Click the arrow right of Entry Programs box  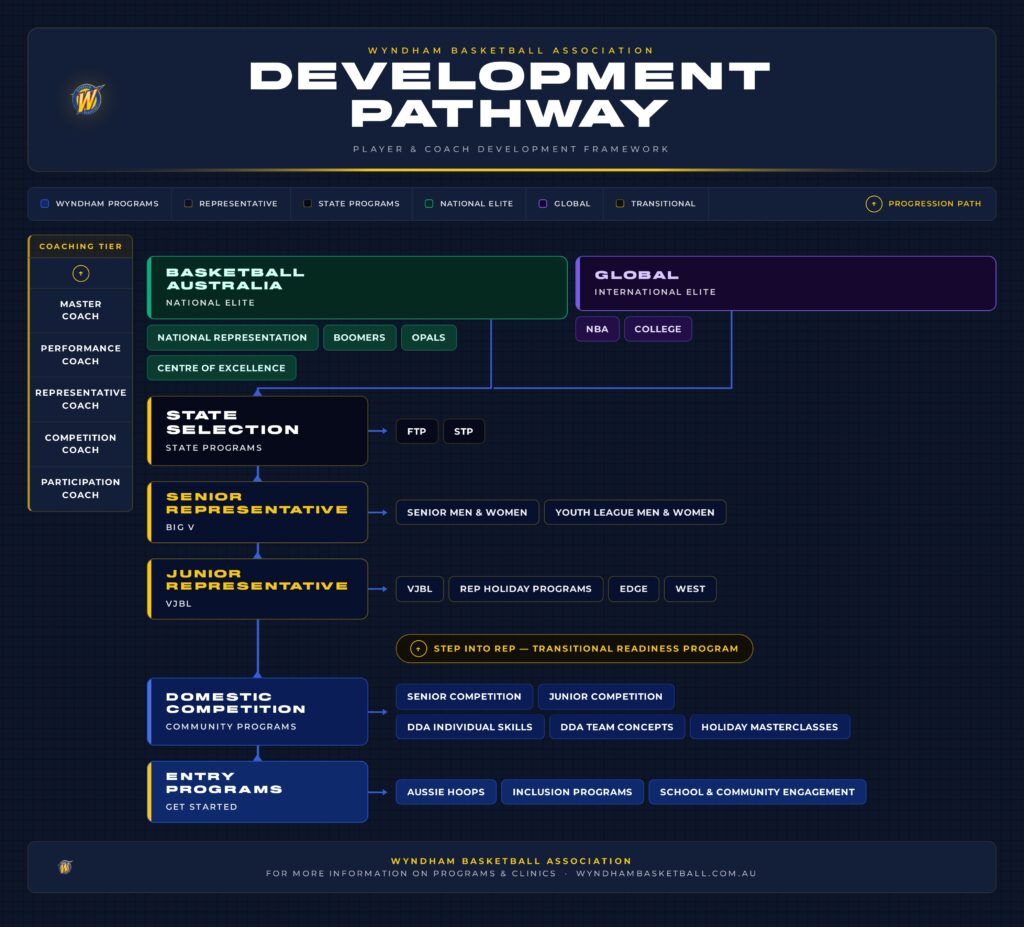380,792
